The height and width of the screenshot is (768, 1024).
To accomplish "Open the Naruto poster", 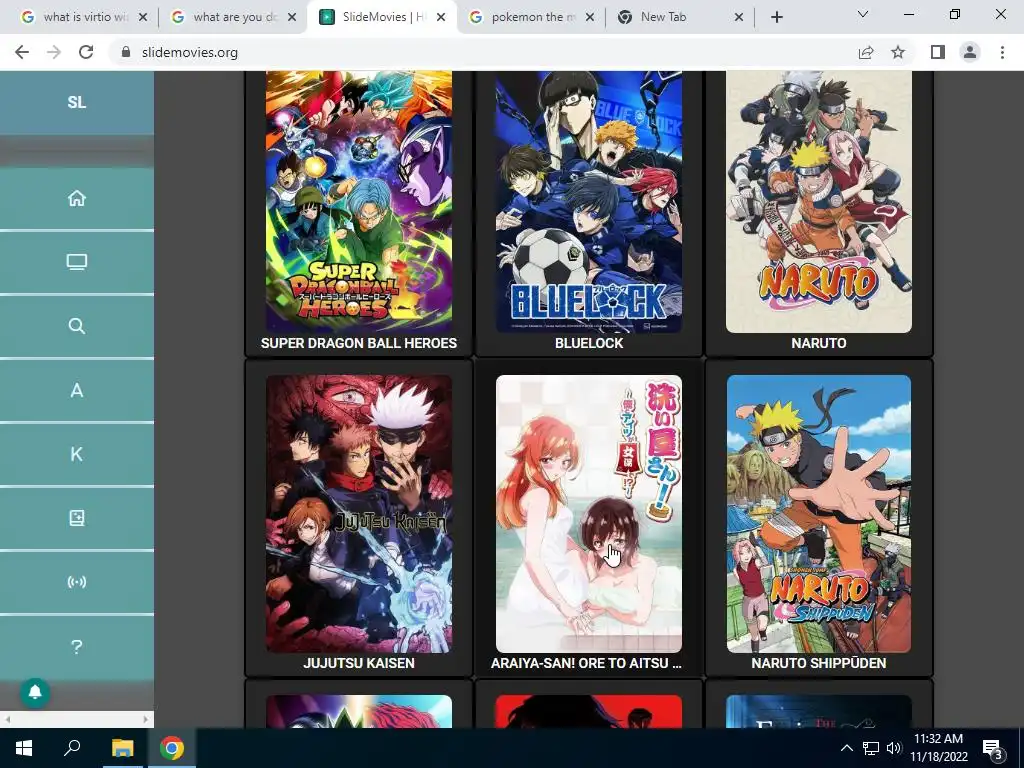I will click(x=819, y=202).
